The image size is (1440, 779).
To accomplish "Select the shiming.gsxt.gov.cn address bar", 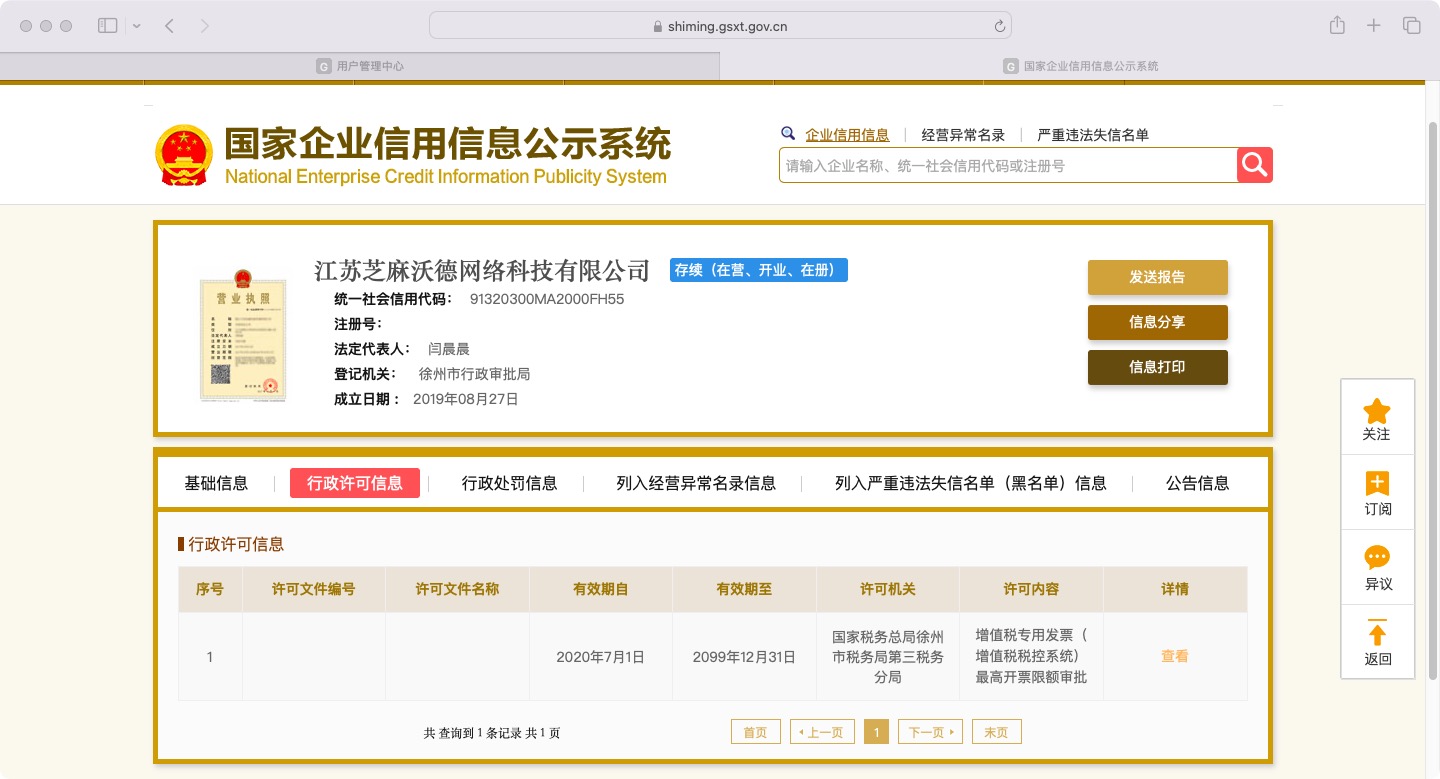I will 720,26.
